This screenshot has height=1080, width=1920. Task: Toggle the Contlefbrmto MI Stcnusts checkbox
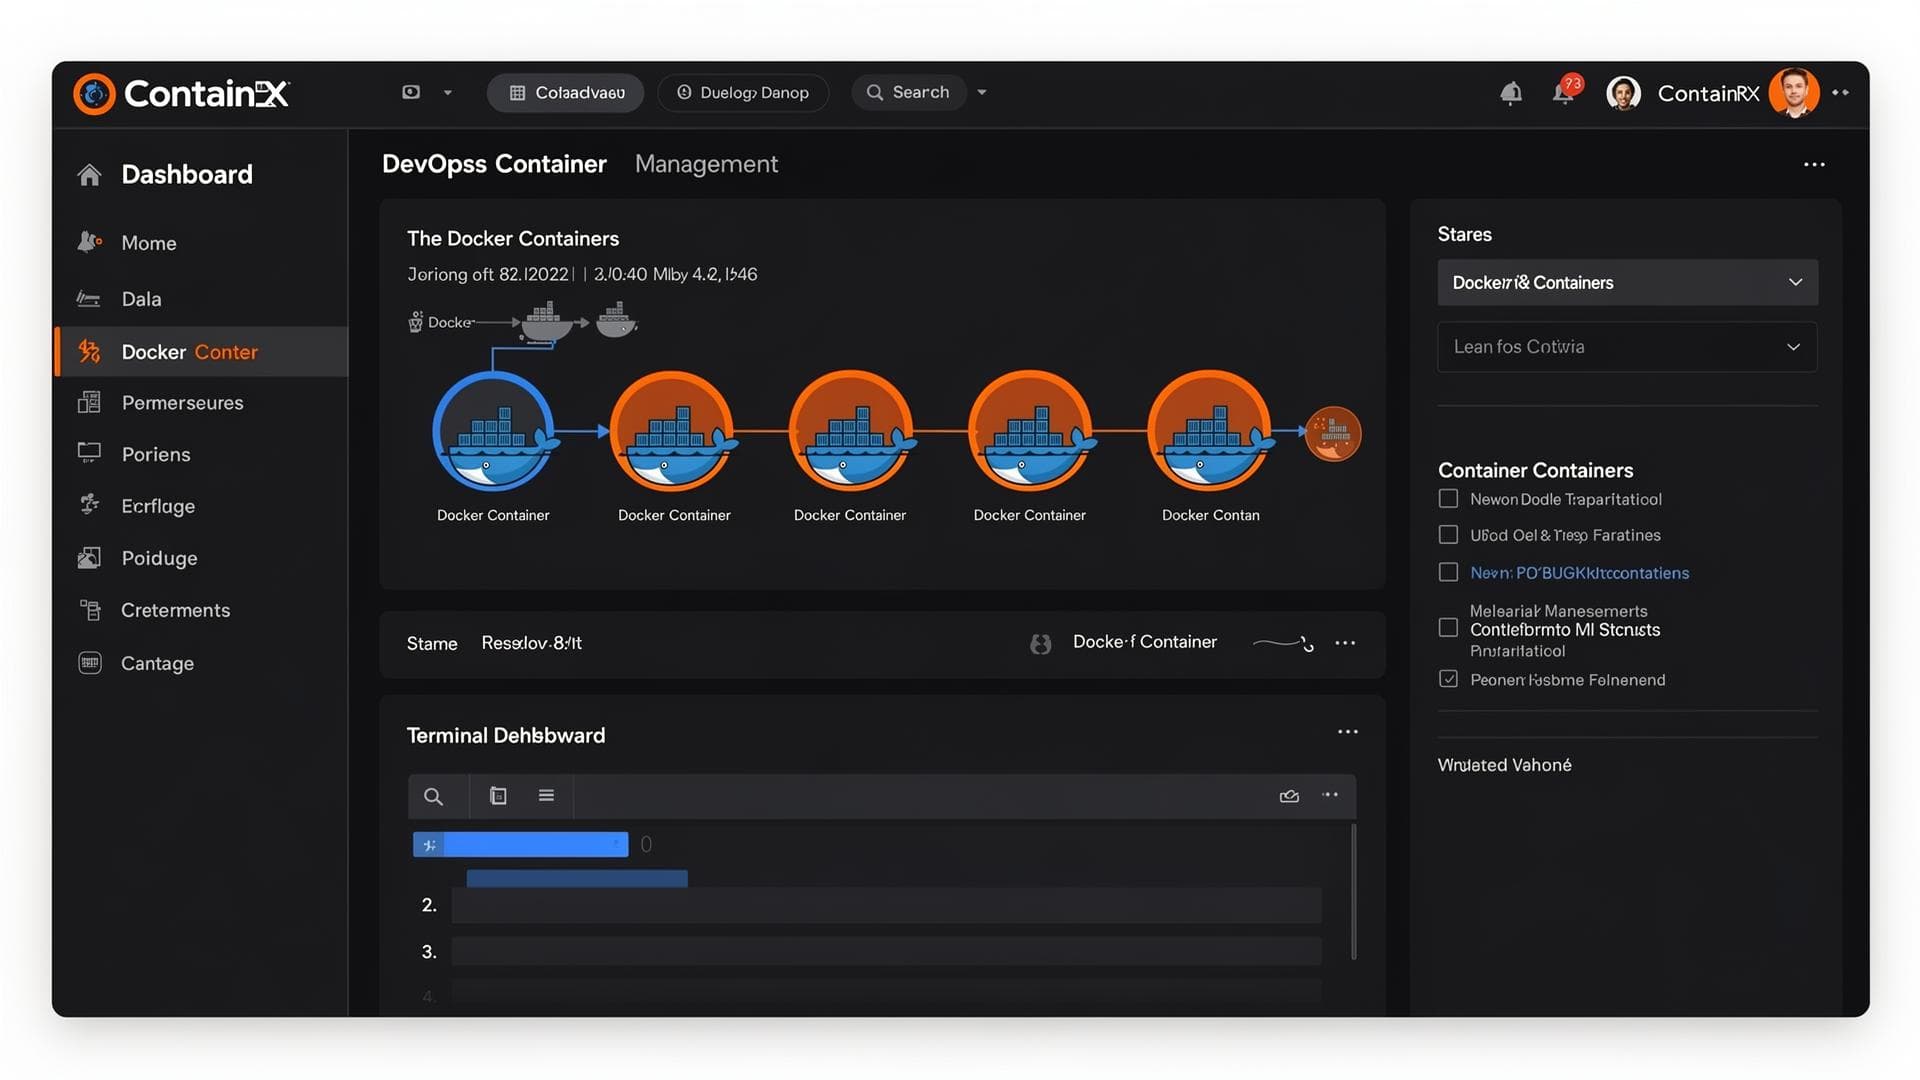pyautogui.click(x=1448, y=628)
